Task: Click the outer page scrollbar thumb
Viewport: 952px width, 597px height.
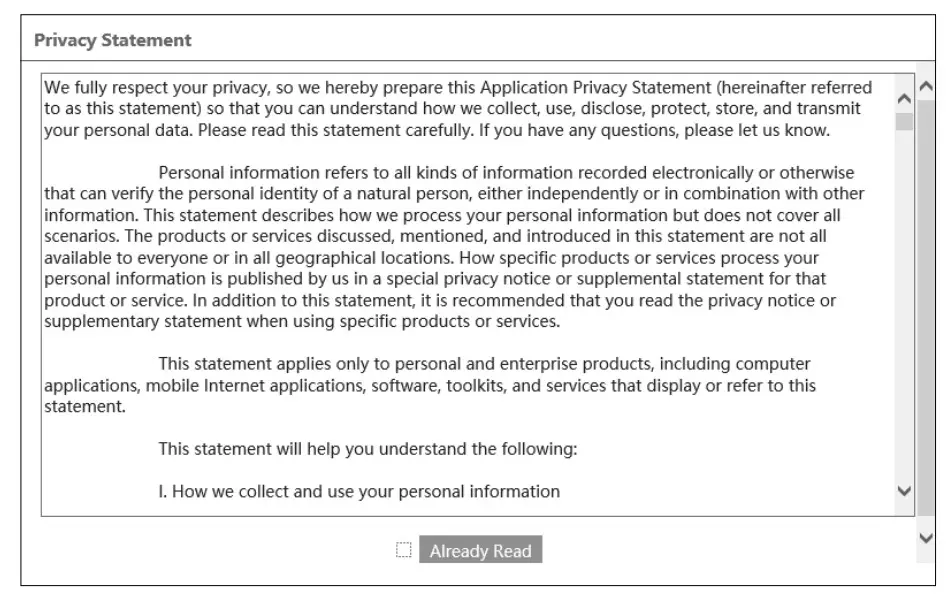Action: tap(925, 300)
